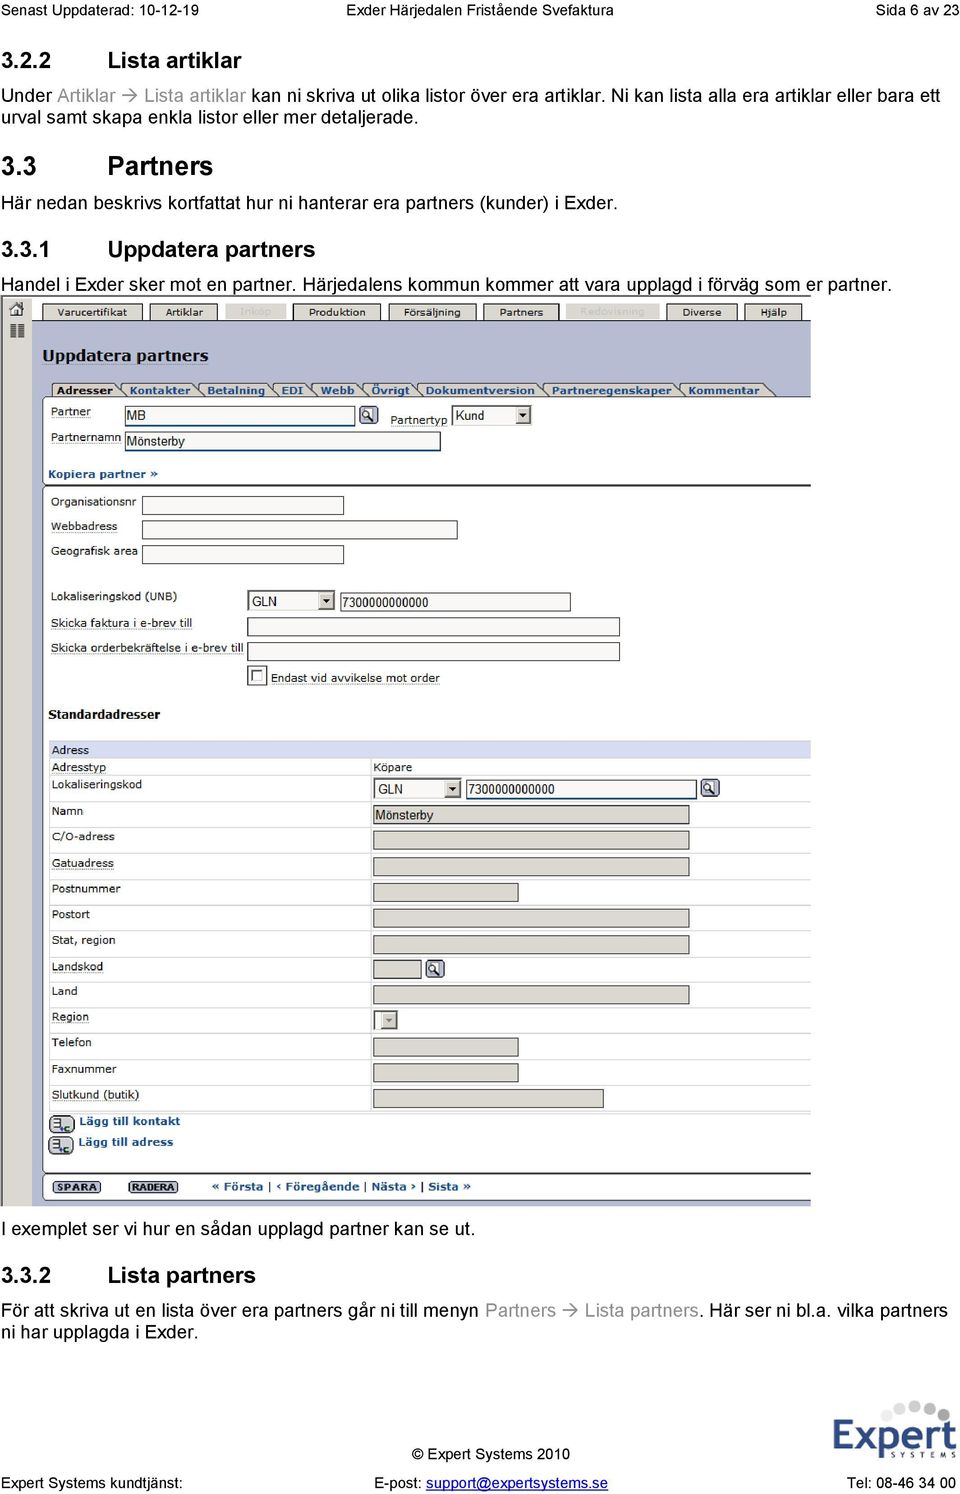Viewport: 960px width, 1494px height.
Task: Click the Postort field
Action: click(531, 918)
